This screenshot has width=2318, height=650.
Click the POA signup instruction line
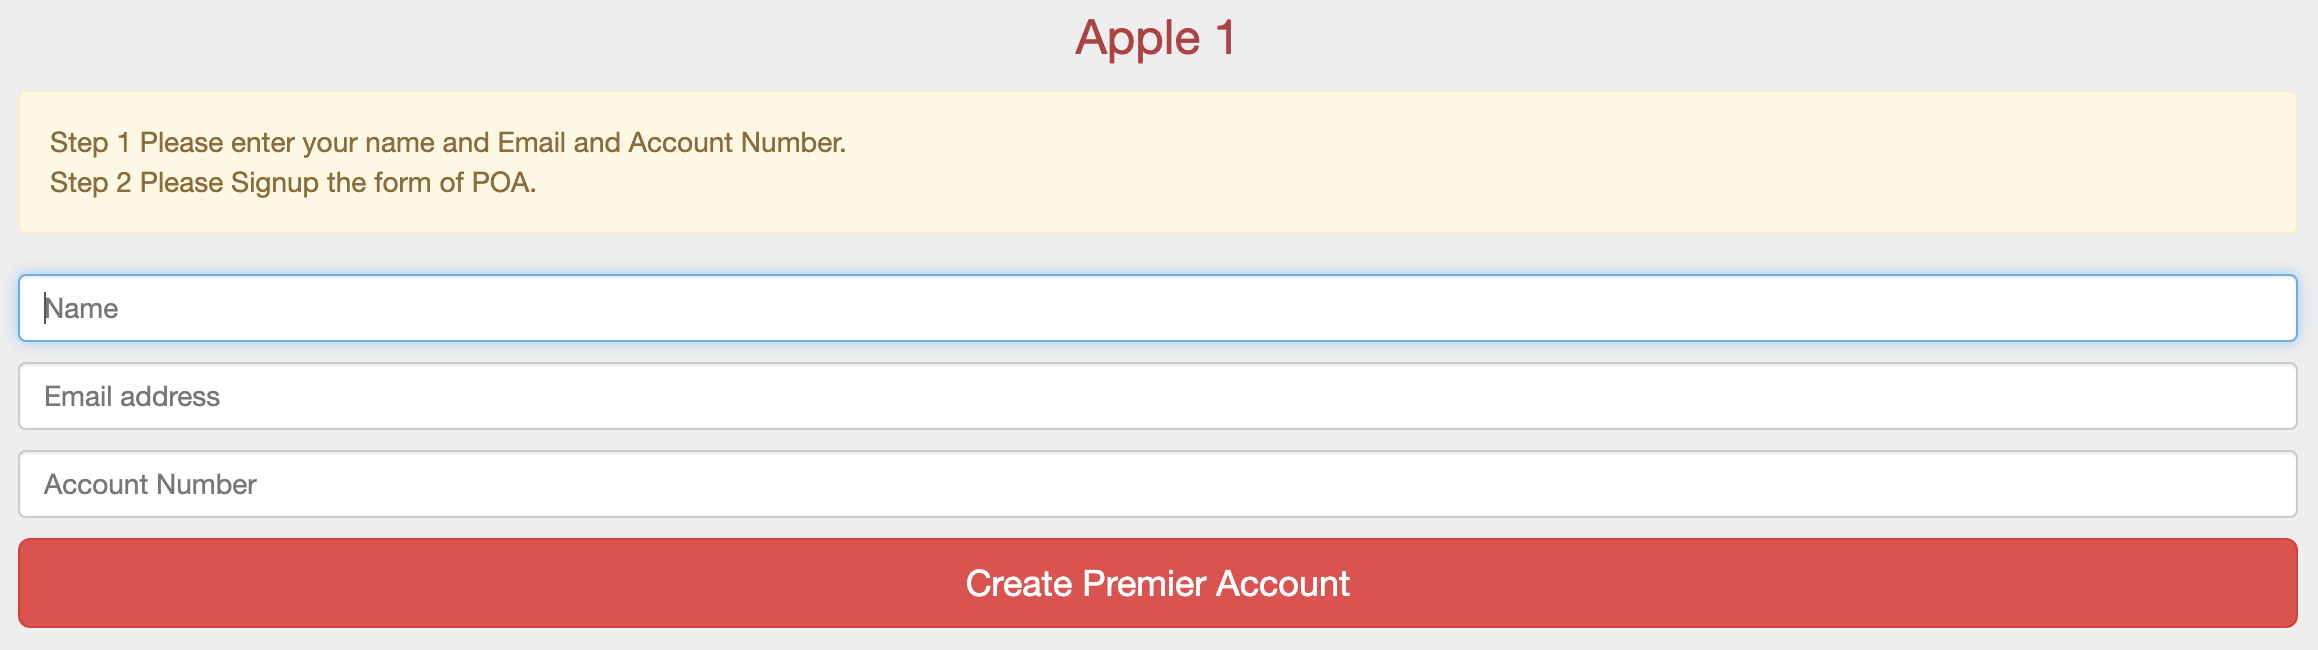coord(292,183)
